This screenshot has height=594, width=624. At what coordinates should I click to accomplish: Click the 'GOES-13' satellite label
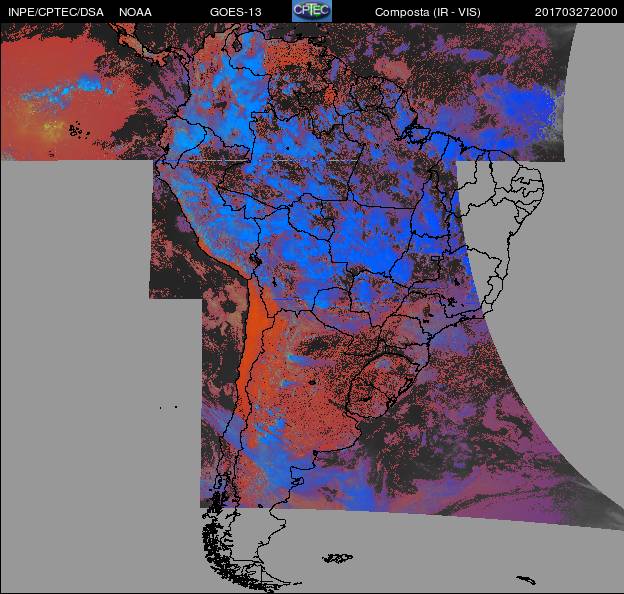236,12
